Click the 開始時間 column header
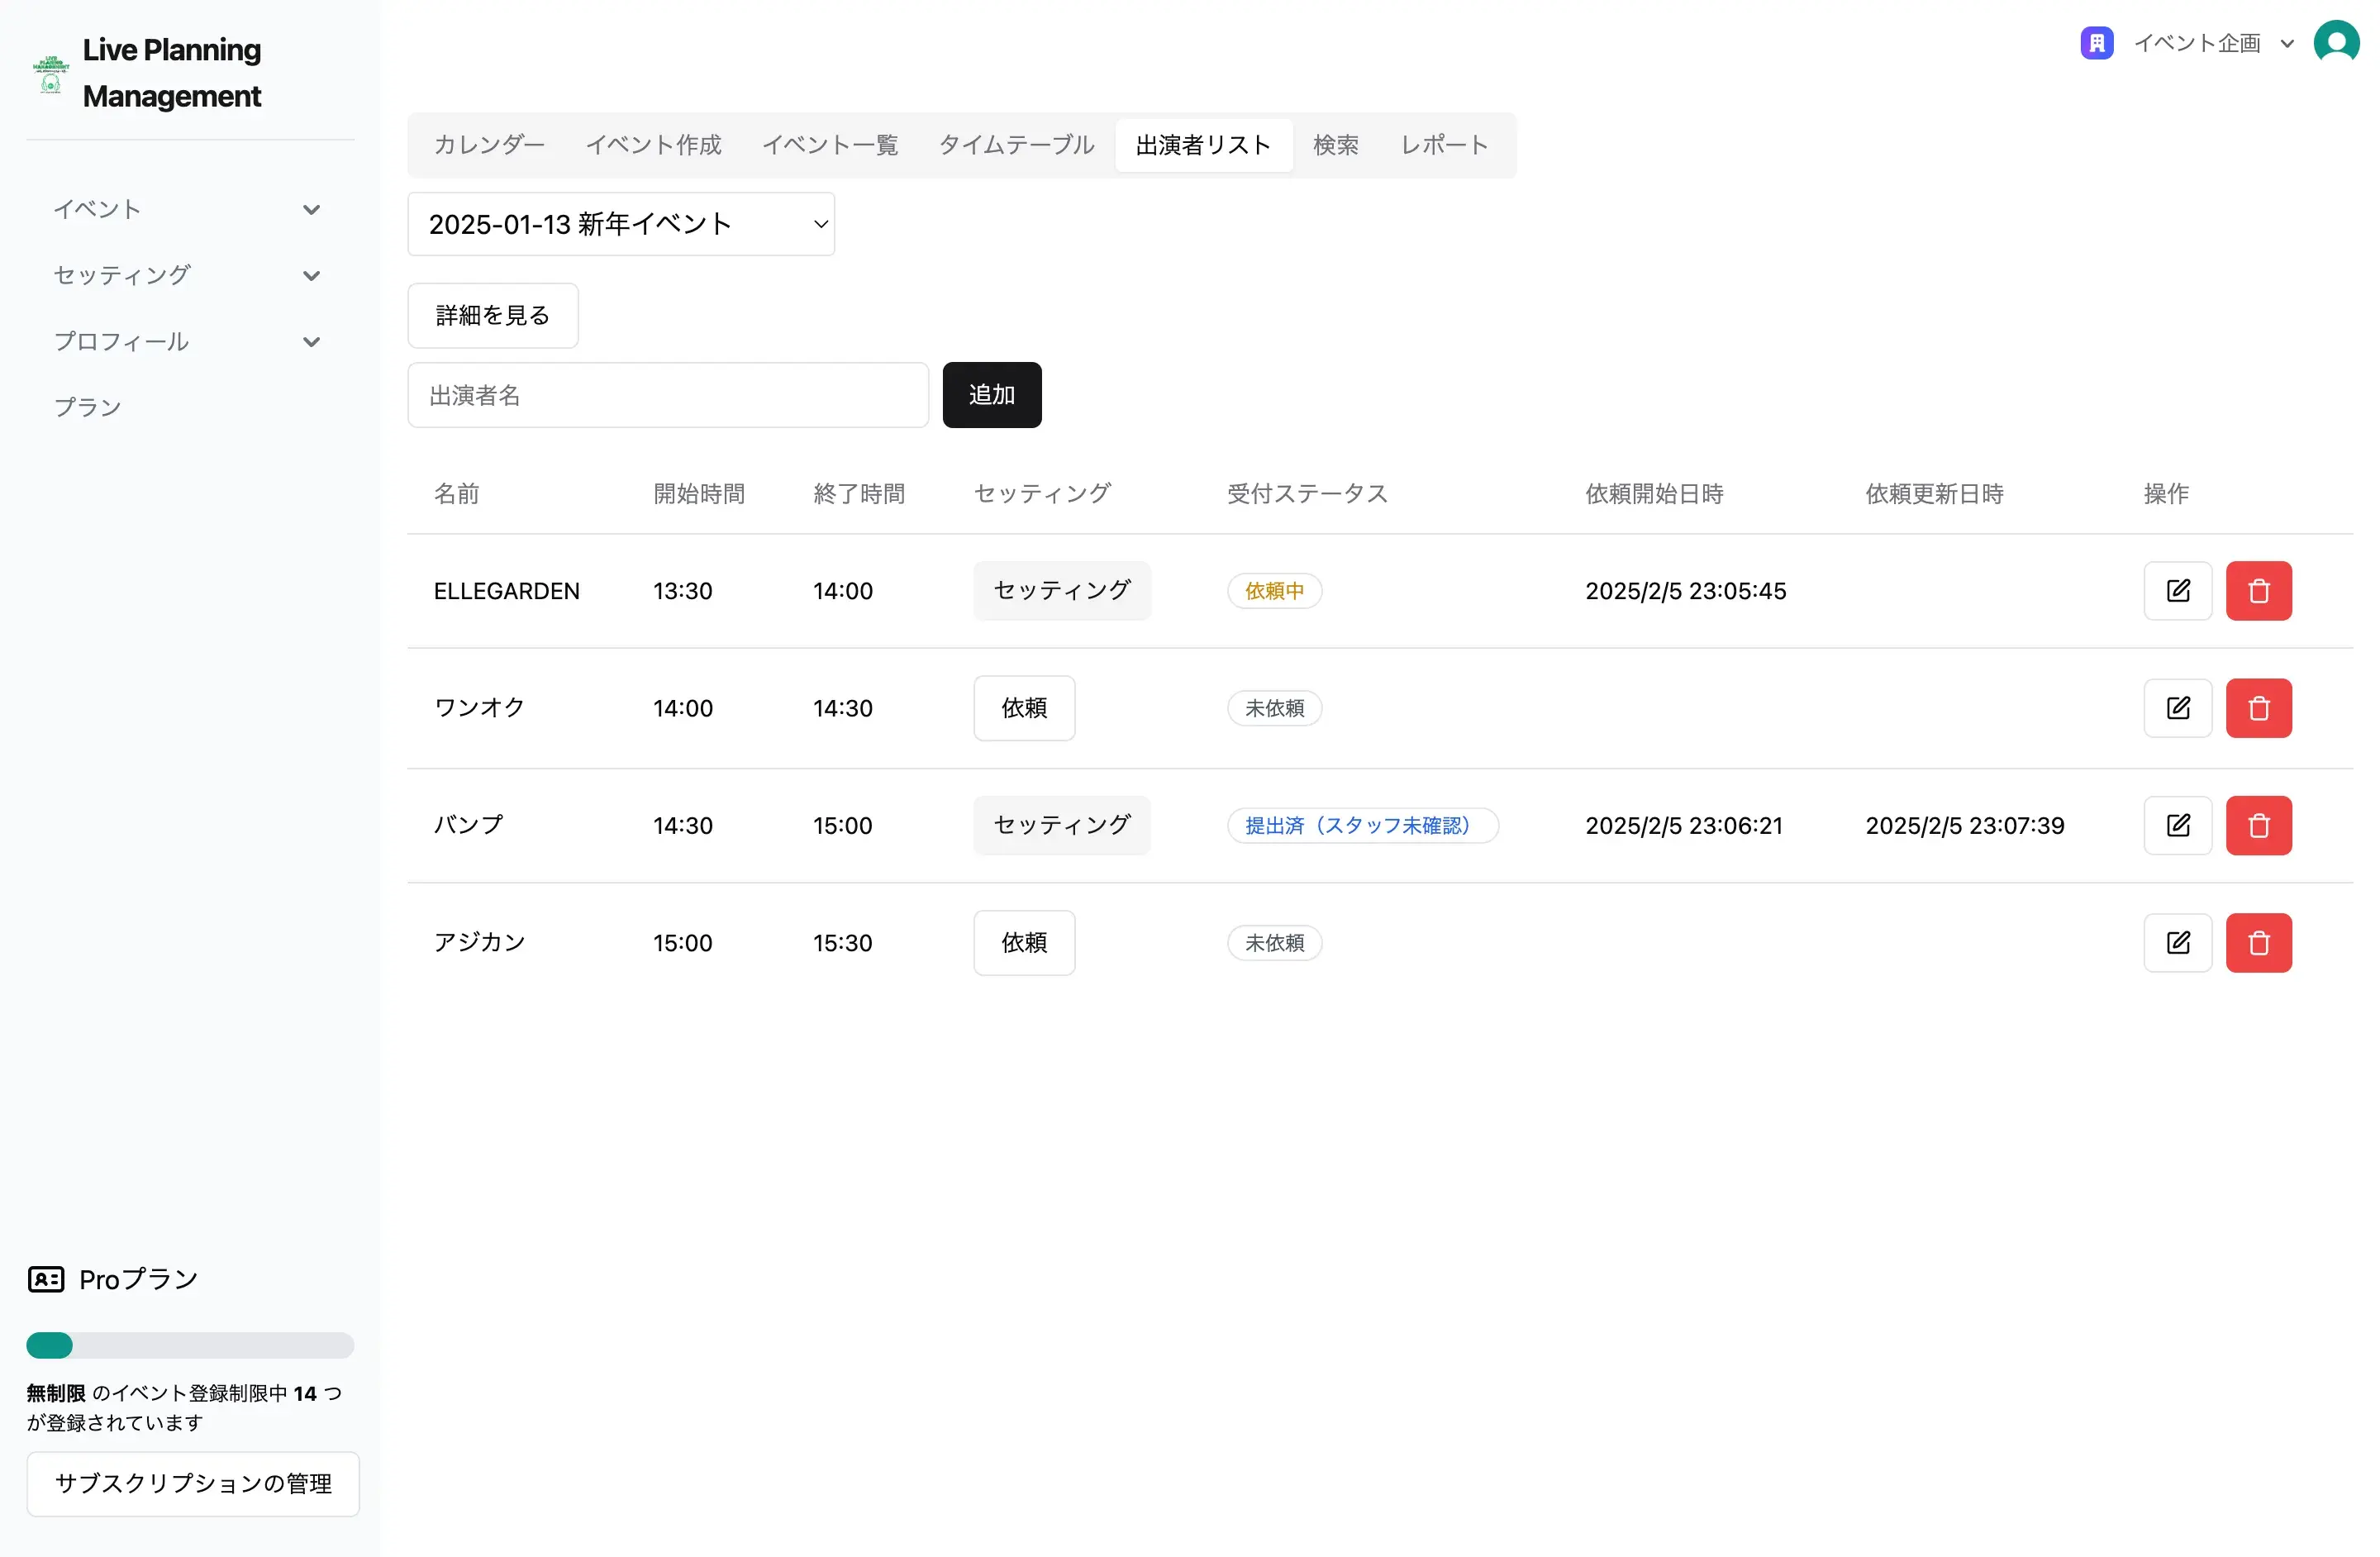The height and width of the screenshot is (1557, 2380). (x=699, y=493)
